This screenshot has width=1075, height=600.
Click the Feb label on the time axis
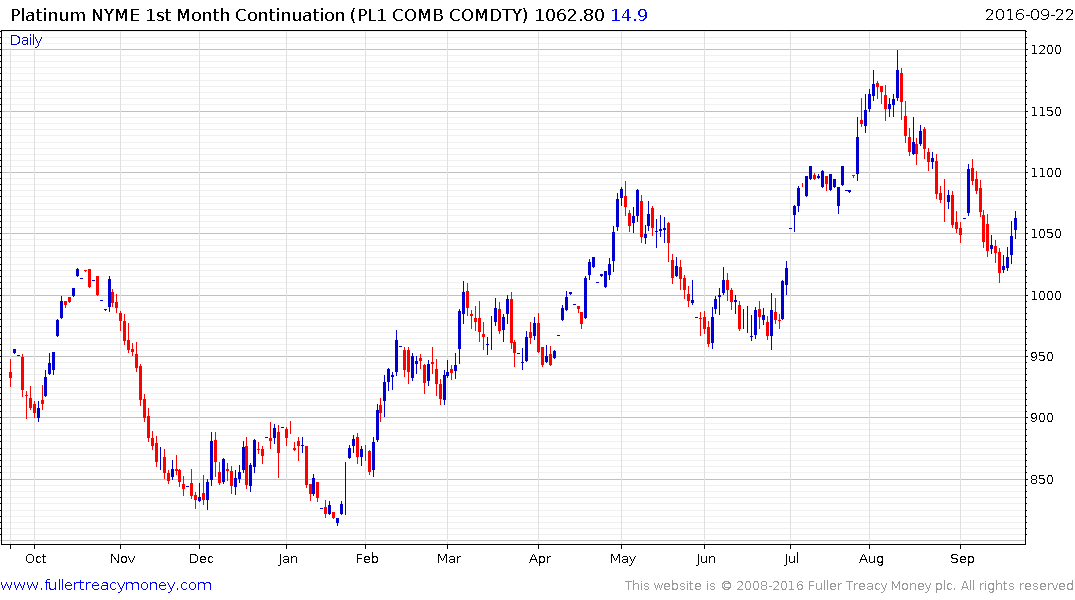(367, 559)
